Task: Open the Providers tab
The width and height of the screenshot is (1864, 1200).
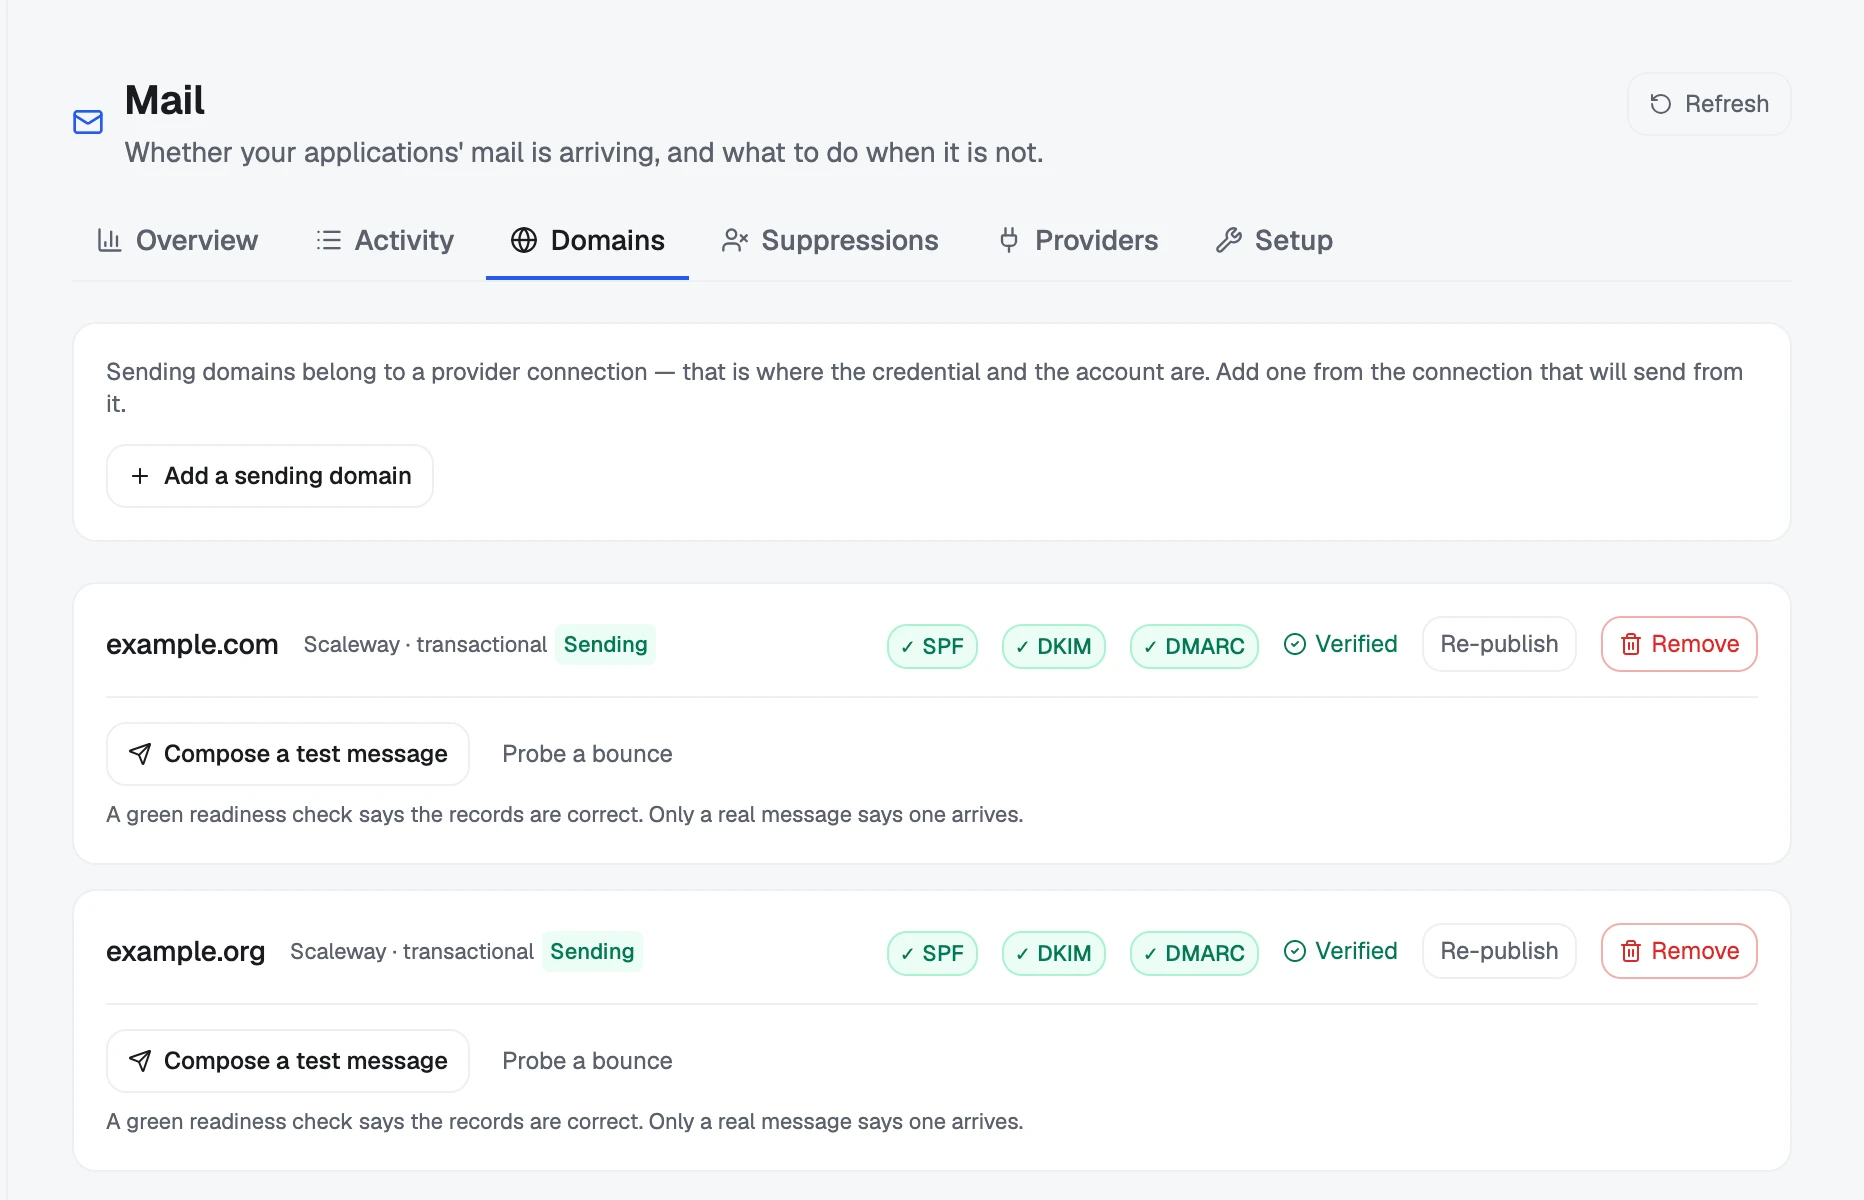Action: click(x=1078, y=240)
